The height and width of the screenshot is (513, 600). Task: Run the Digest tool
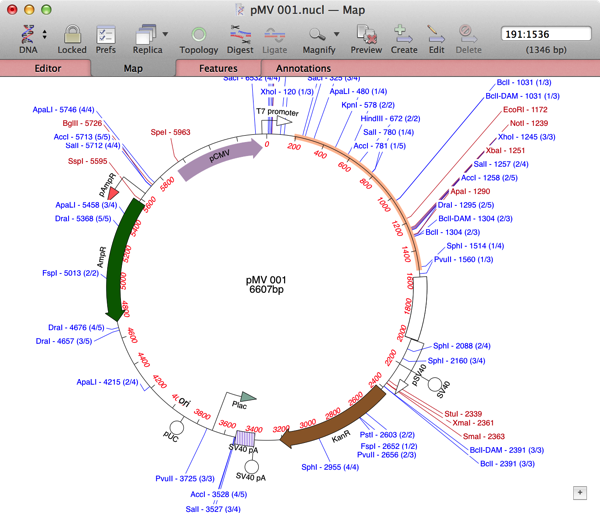[x=240, y=34]
